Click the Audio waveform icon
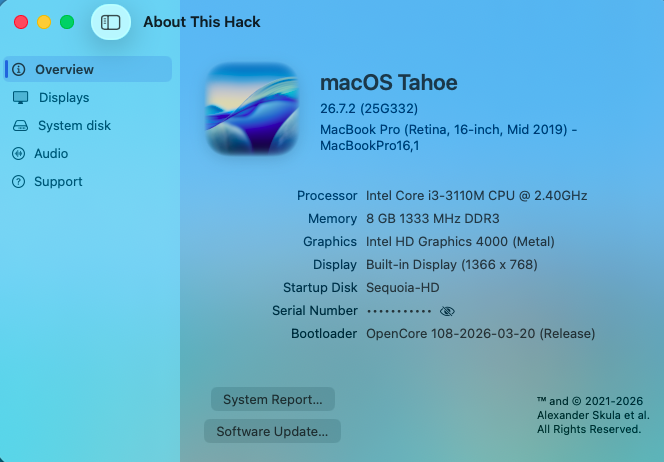The width and height of the screenshot is (664, 462). 19,153
